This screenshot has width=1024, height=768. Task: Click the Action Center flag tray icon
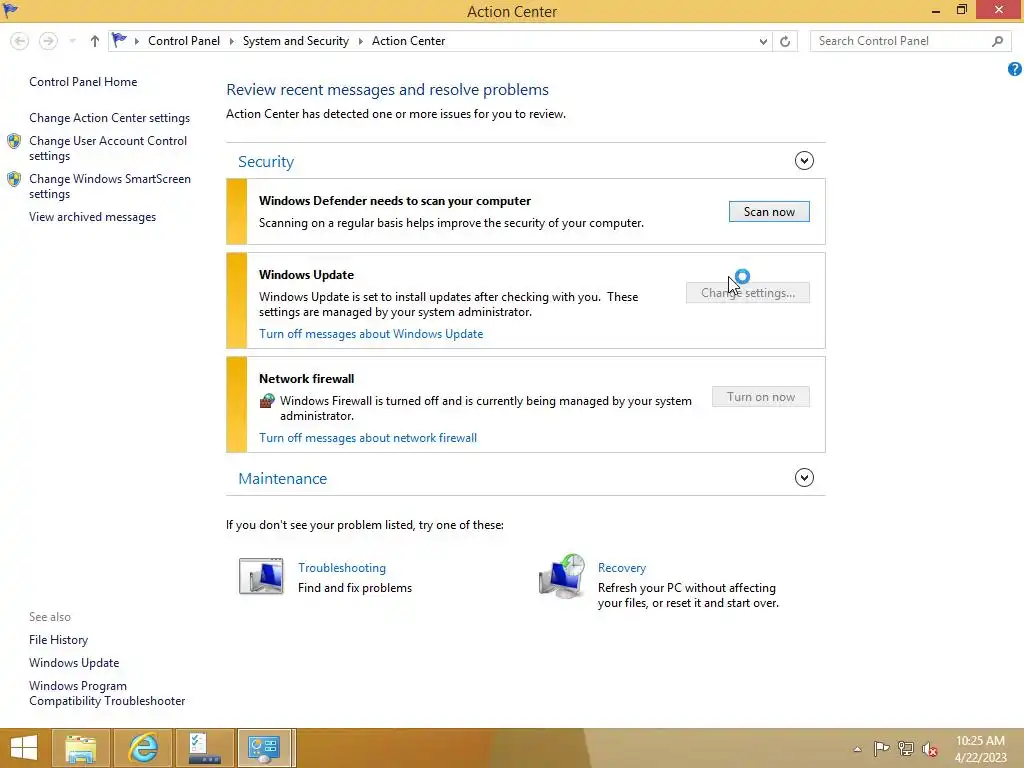881,748
